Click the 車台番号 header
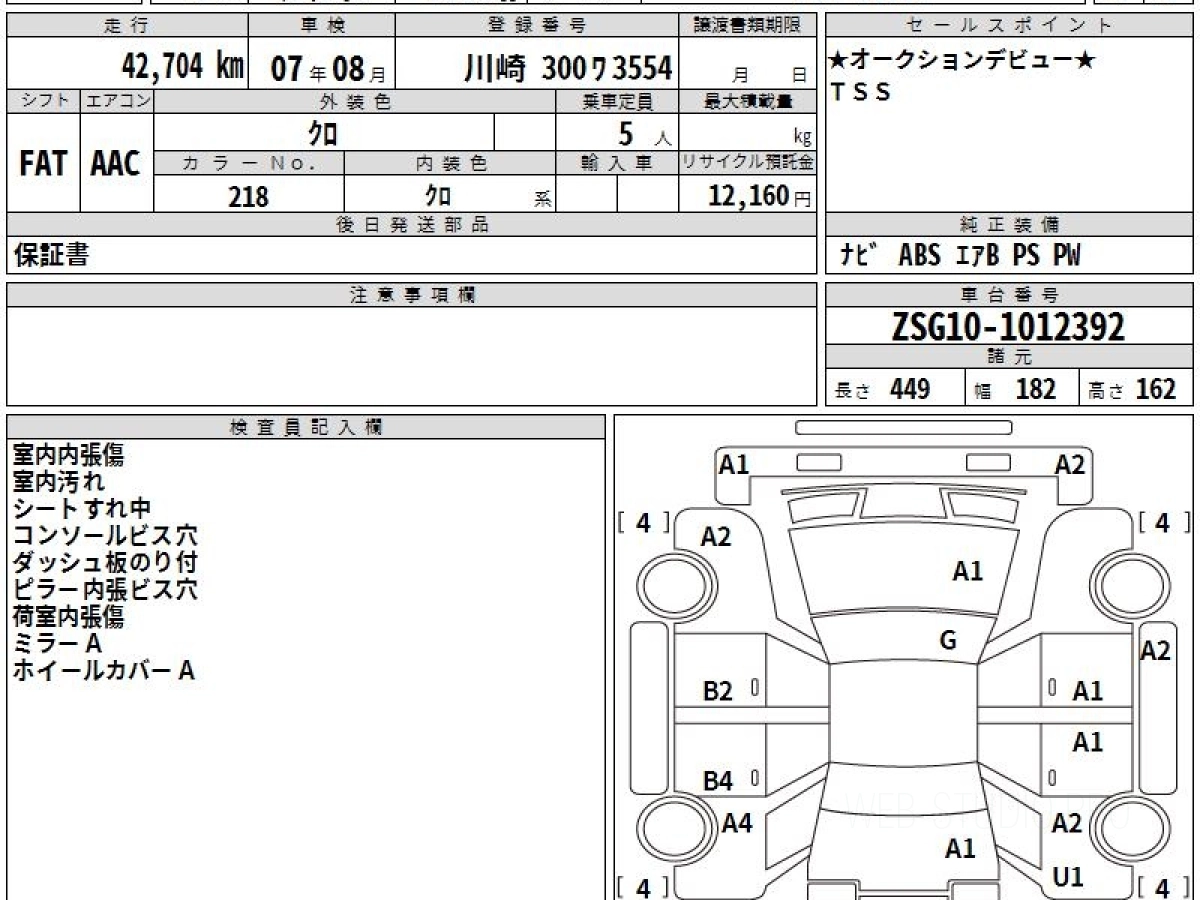 [1009, 295]
